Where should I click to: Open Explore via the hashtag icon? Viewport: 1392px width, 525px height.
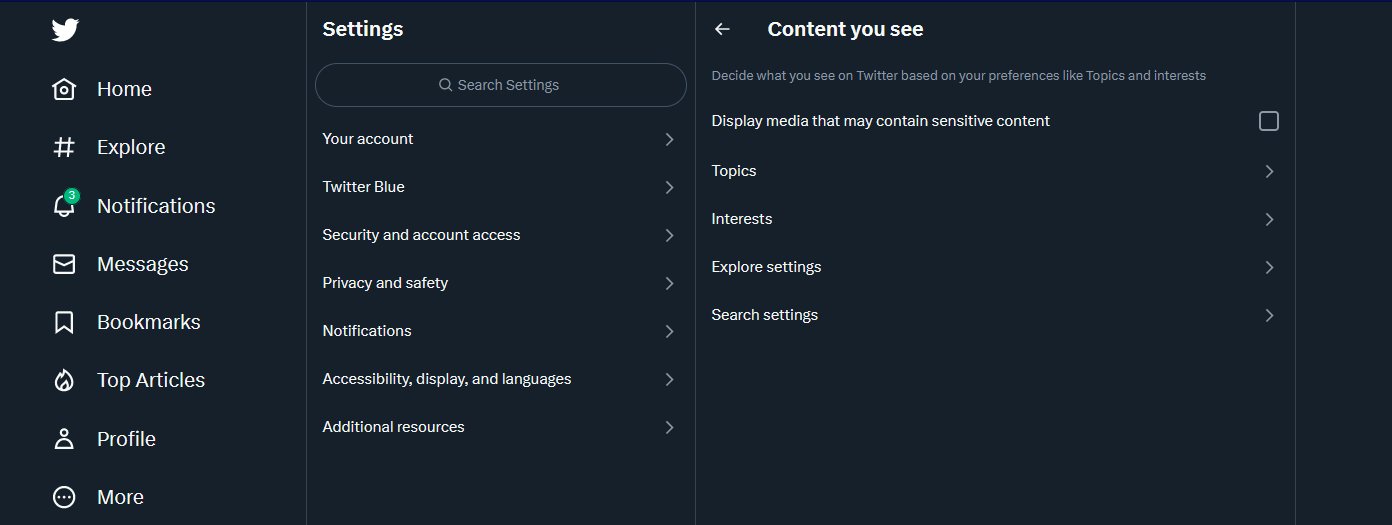click(x=64, y=147)
